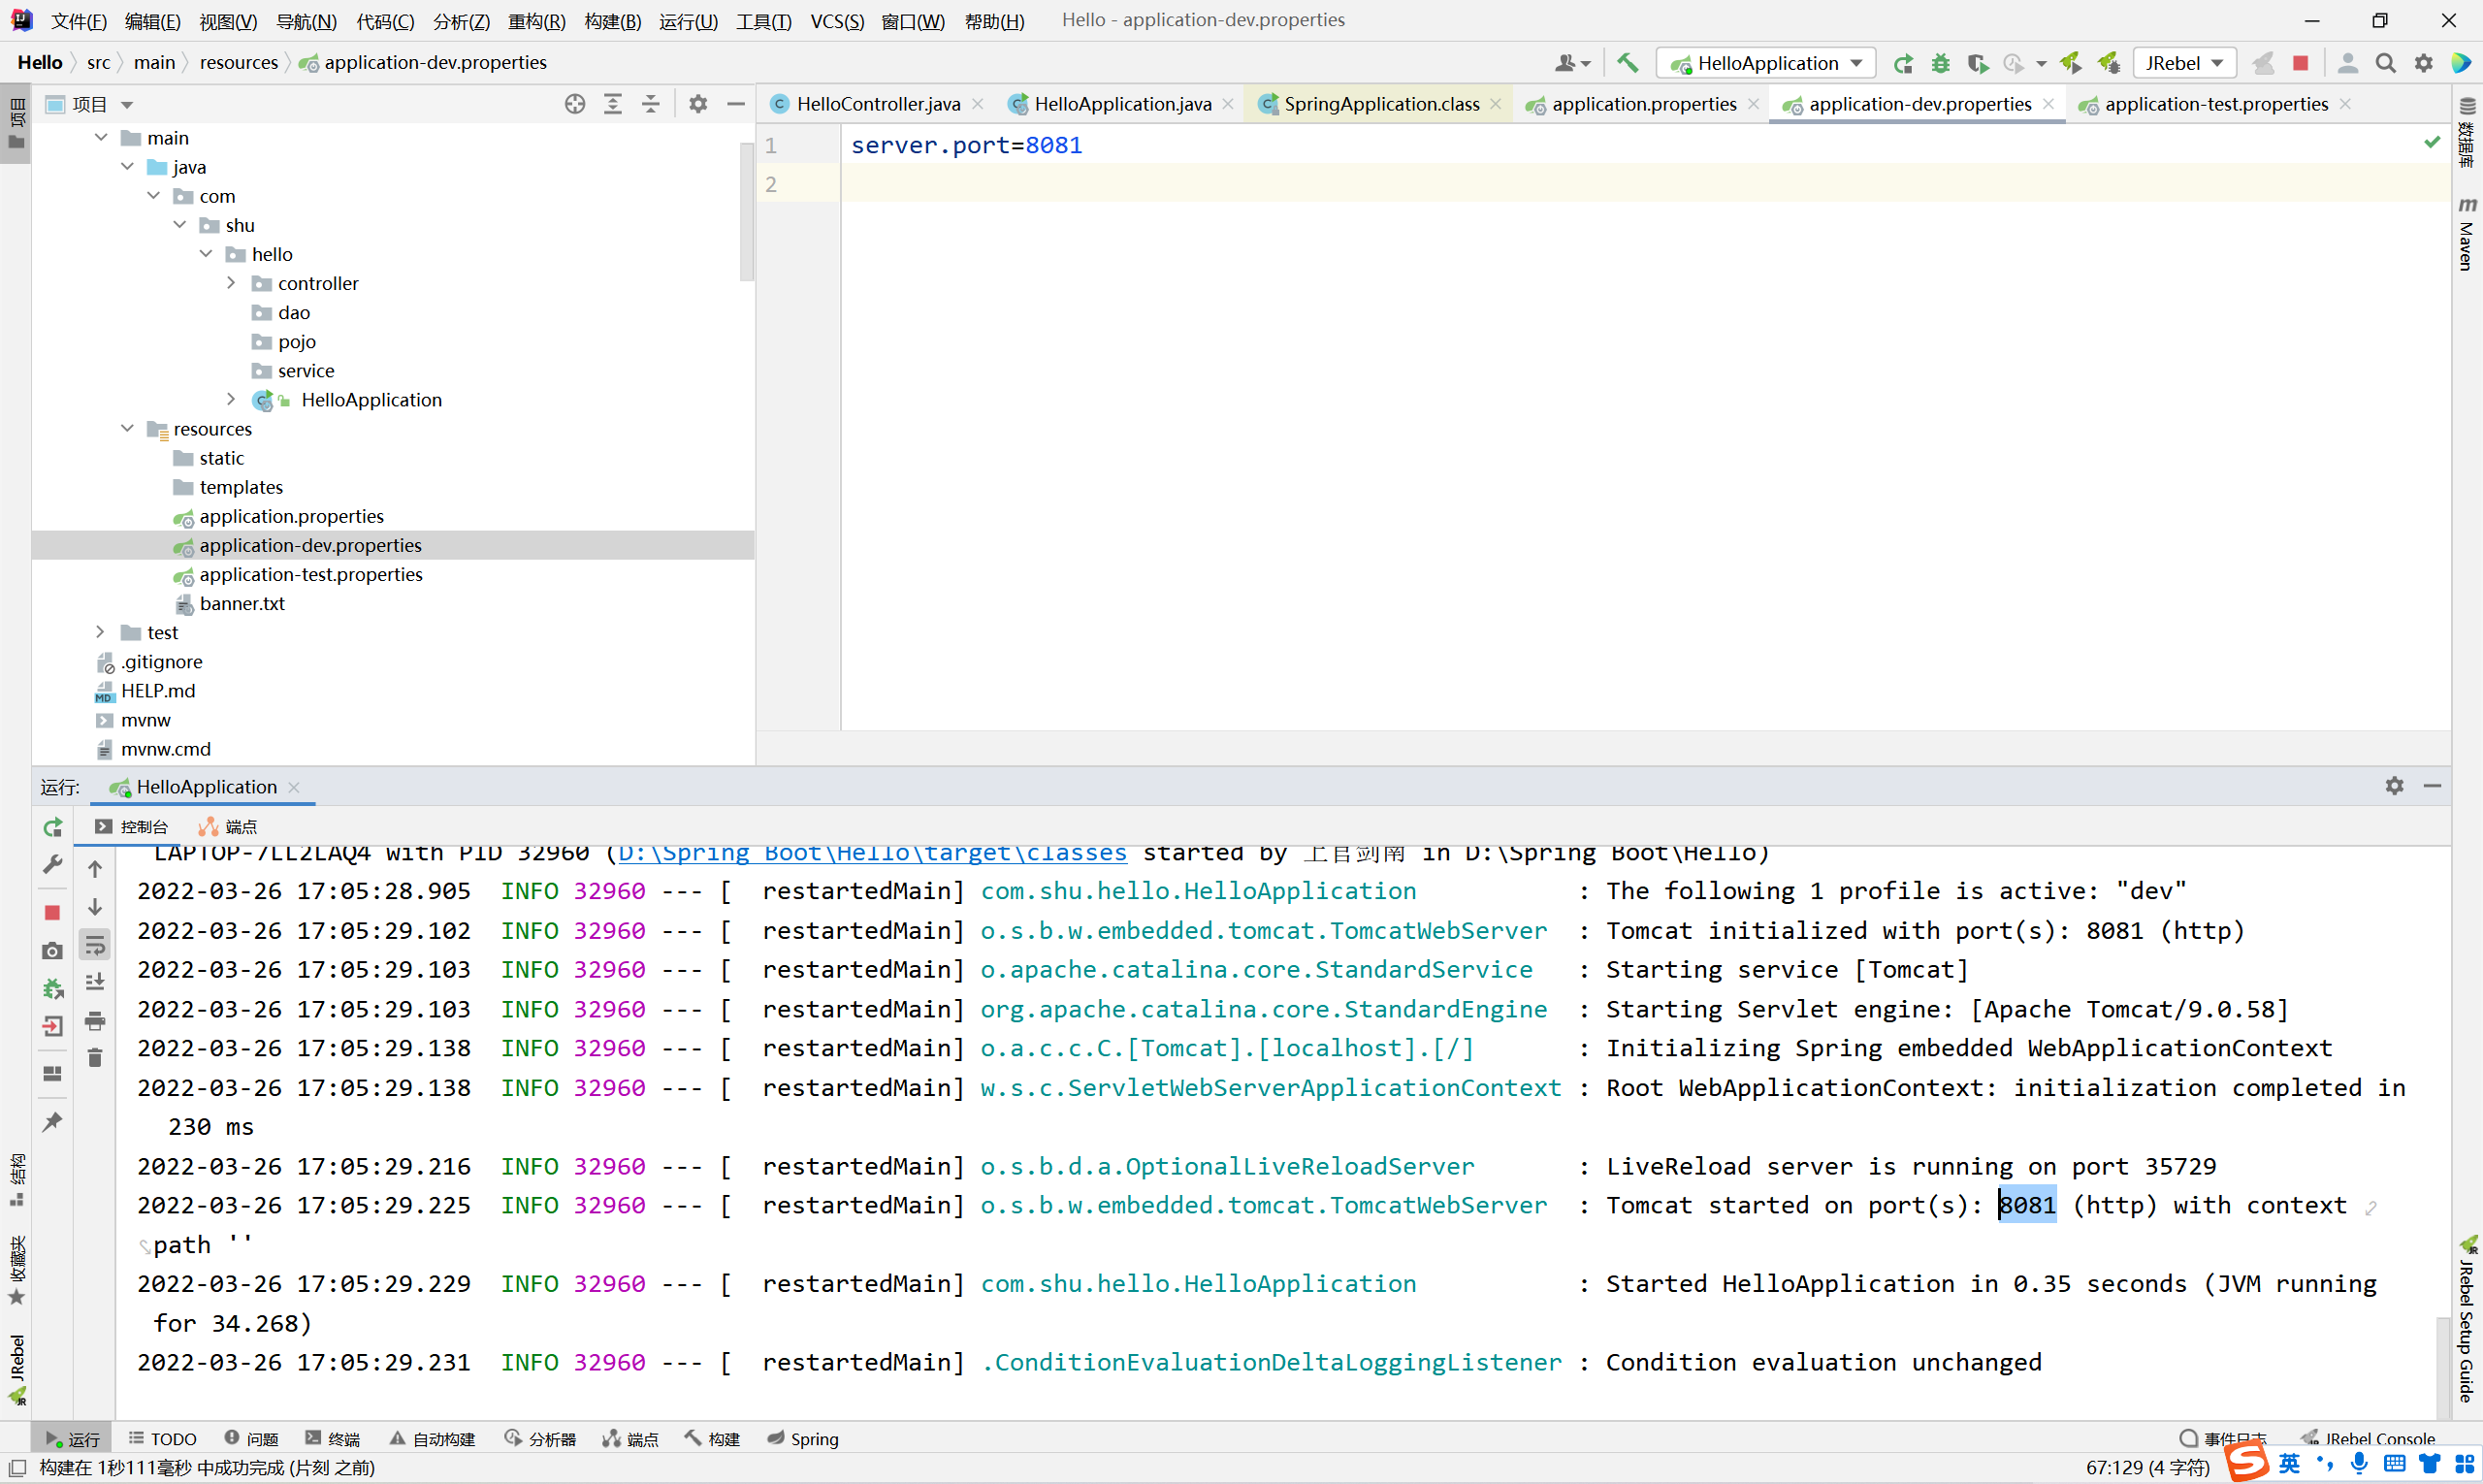Collapse the resources folder

127,428
